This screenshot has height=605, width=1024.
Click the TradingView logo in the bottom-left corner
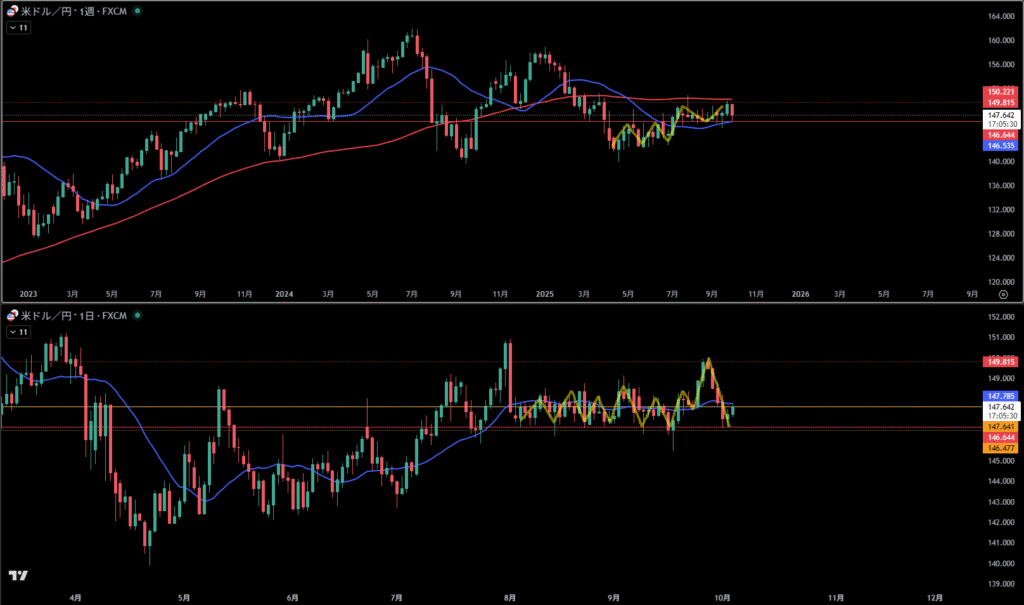click(x=17, y=576)
